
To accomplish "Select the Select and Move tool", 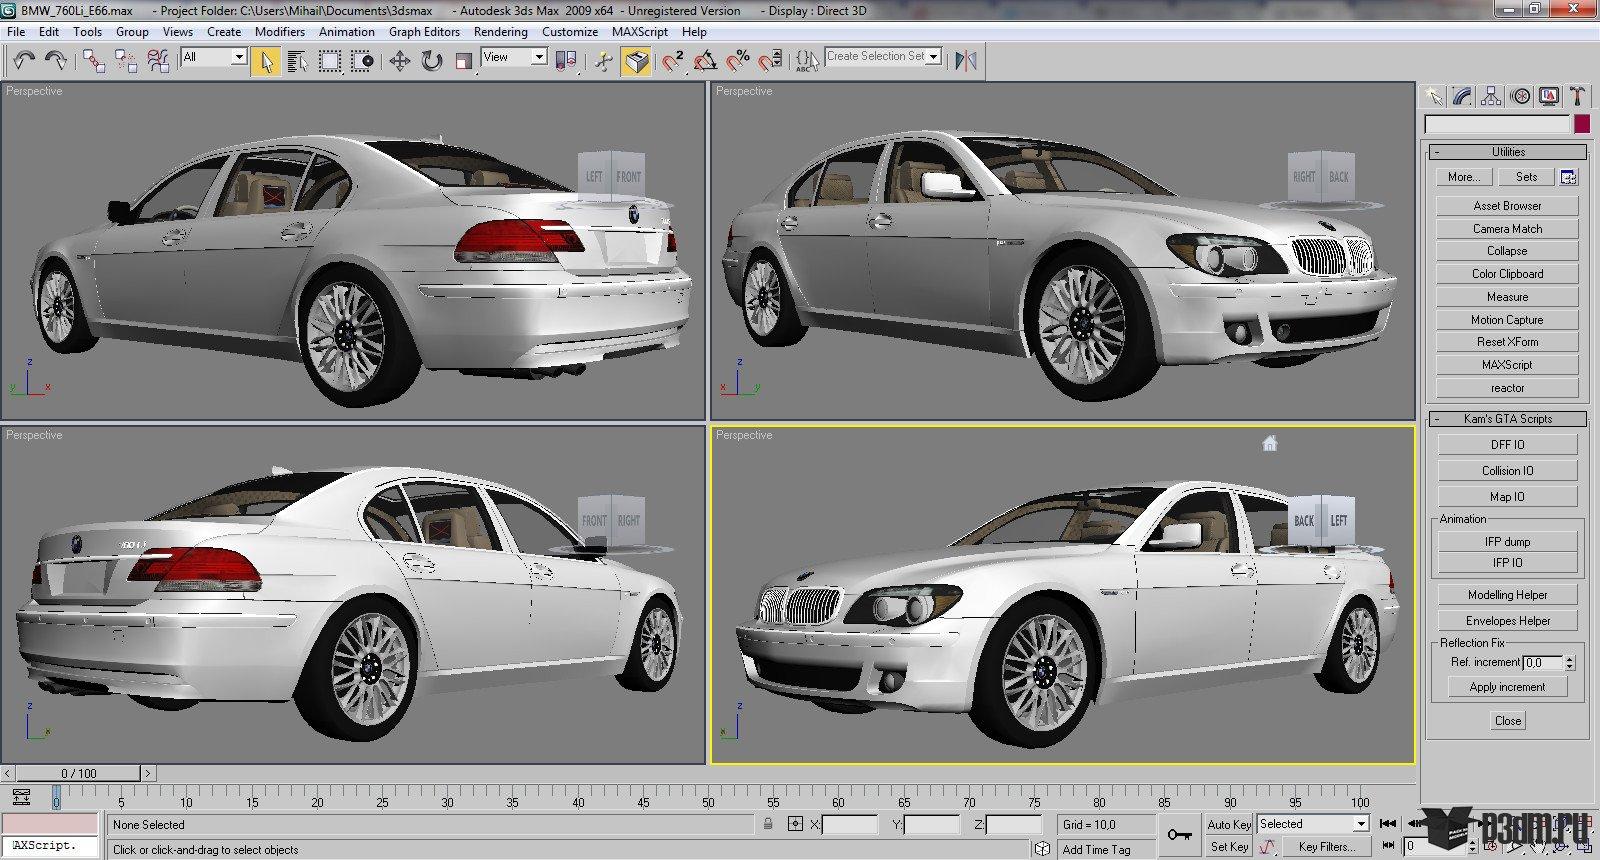I will point(399,61).
